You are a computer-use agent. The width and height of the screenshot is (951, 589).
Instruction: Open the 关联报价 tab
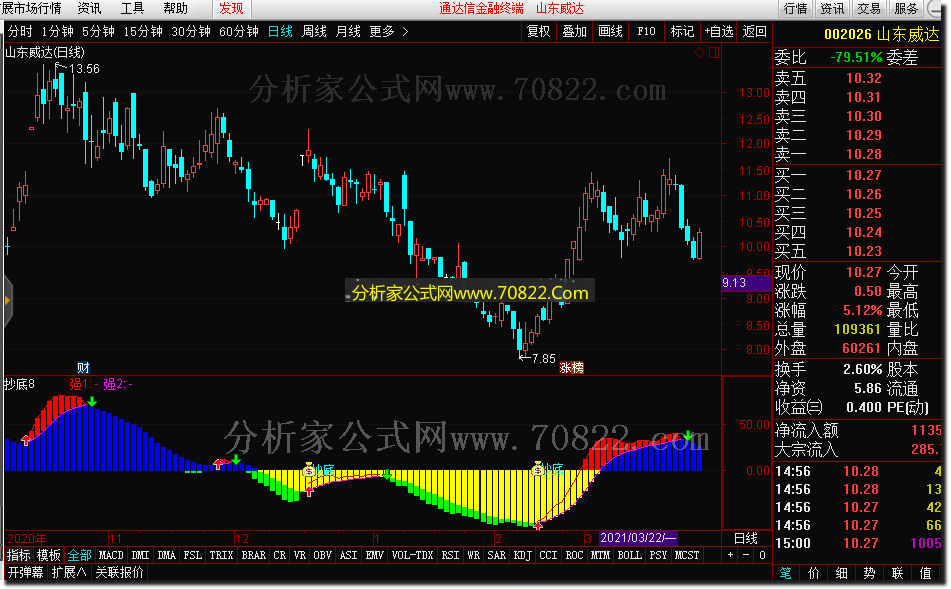coord(119,572)
